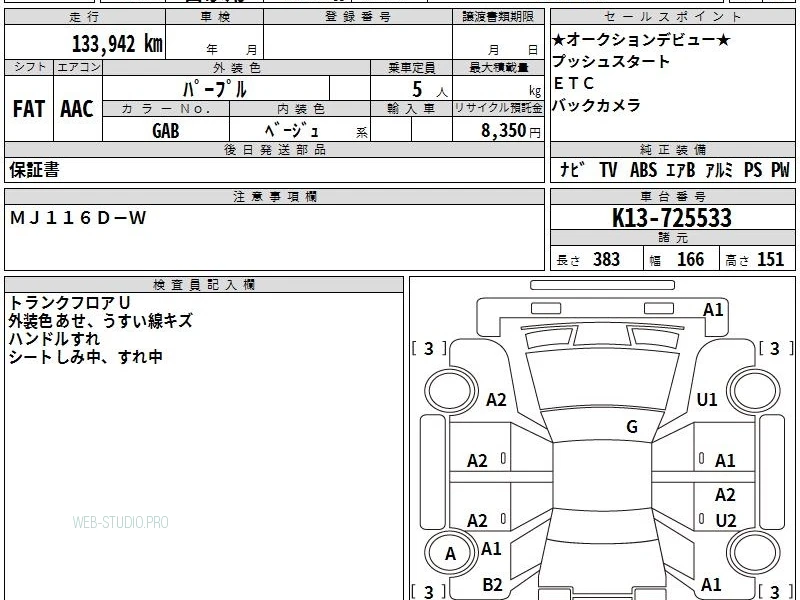Screen dimensions: 800x600
Task: Click the PS equipment label
Action: 753,169
